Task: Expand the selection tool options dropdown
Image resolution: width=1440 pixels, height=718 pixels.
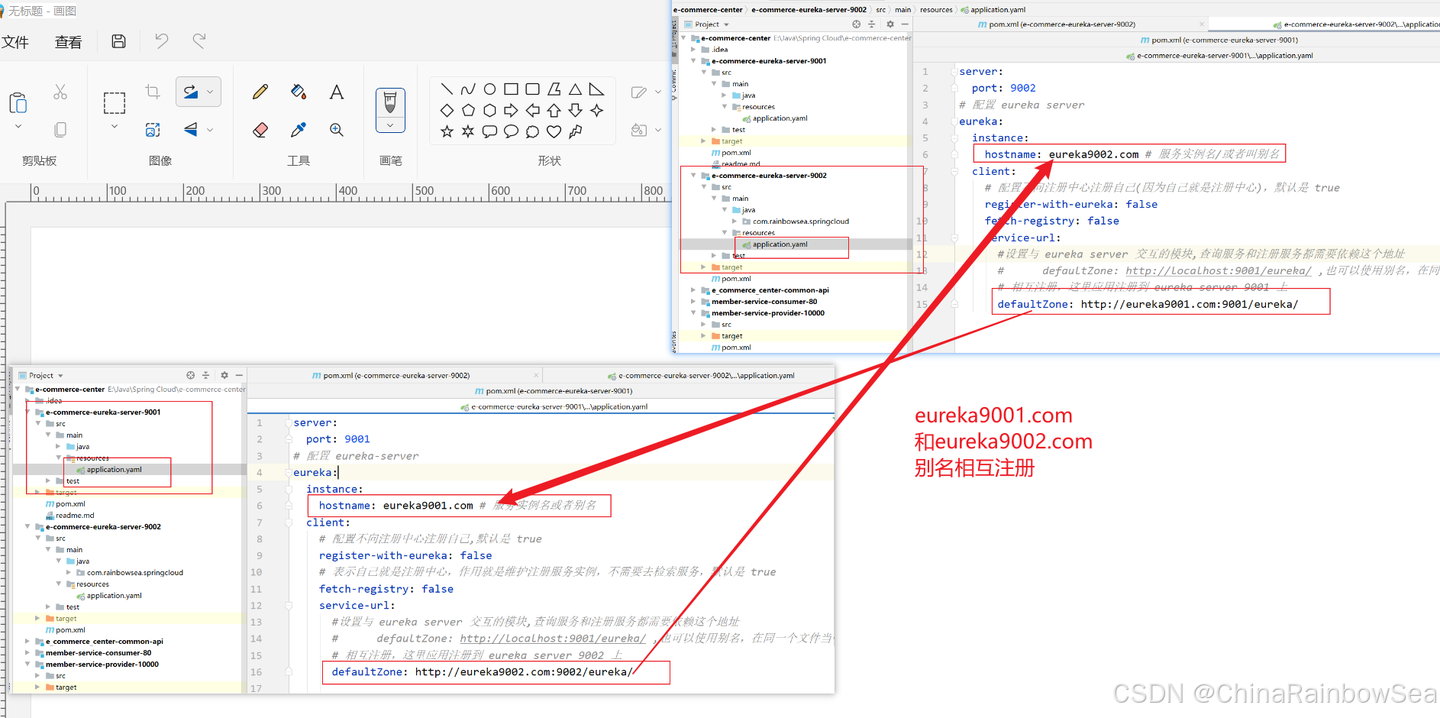Action: (x=114, y=127)
